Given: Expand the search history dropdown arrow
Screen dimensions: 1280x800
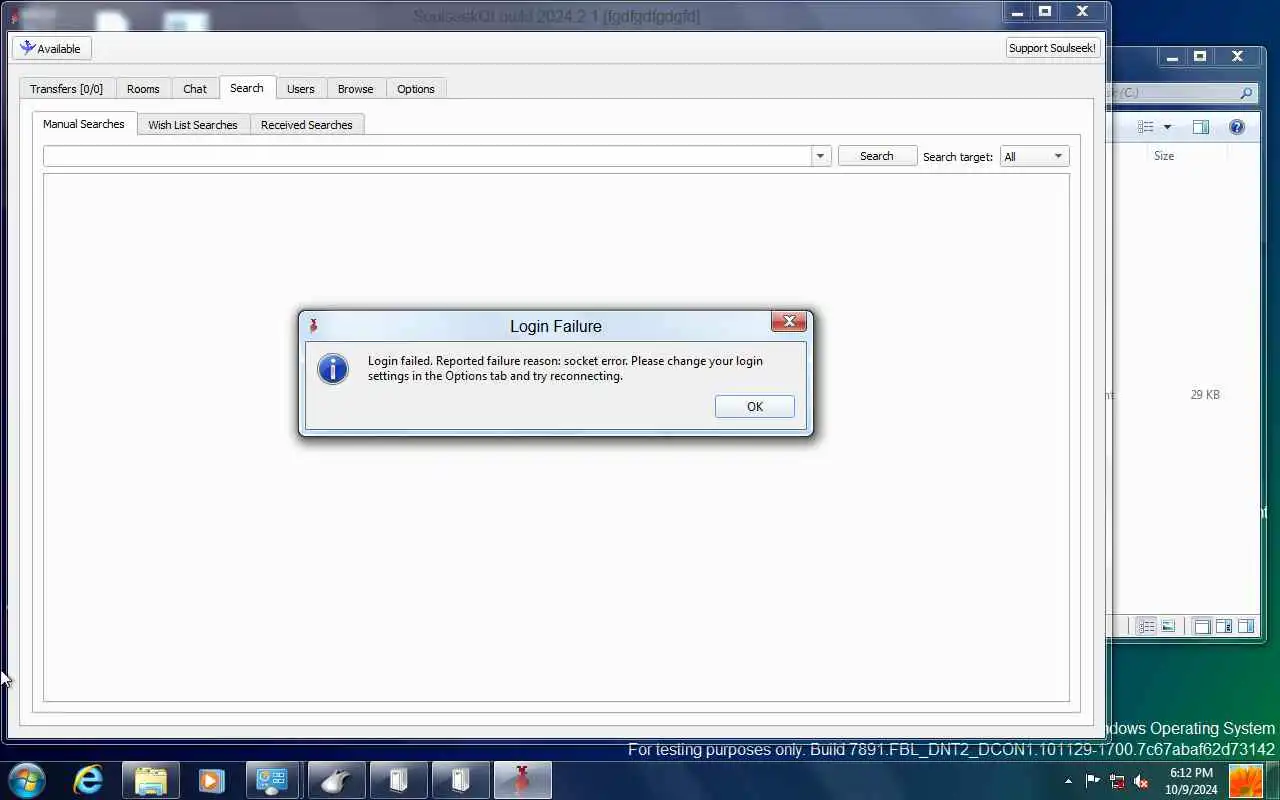Looking at the screenshot, I should [x=821, y=156].
